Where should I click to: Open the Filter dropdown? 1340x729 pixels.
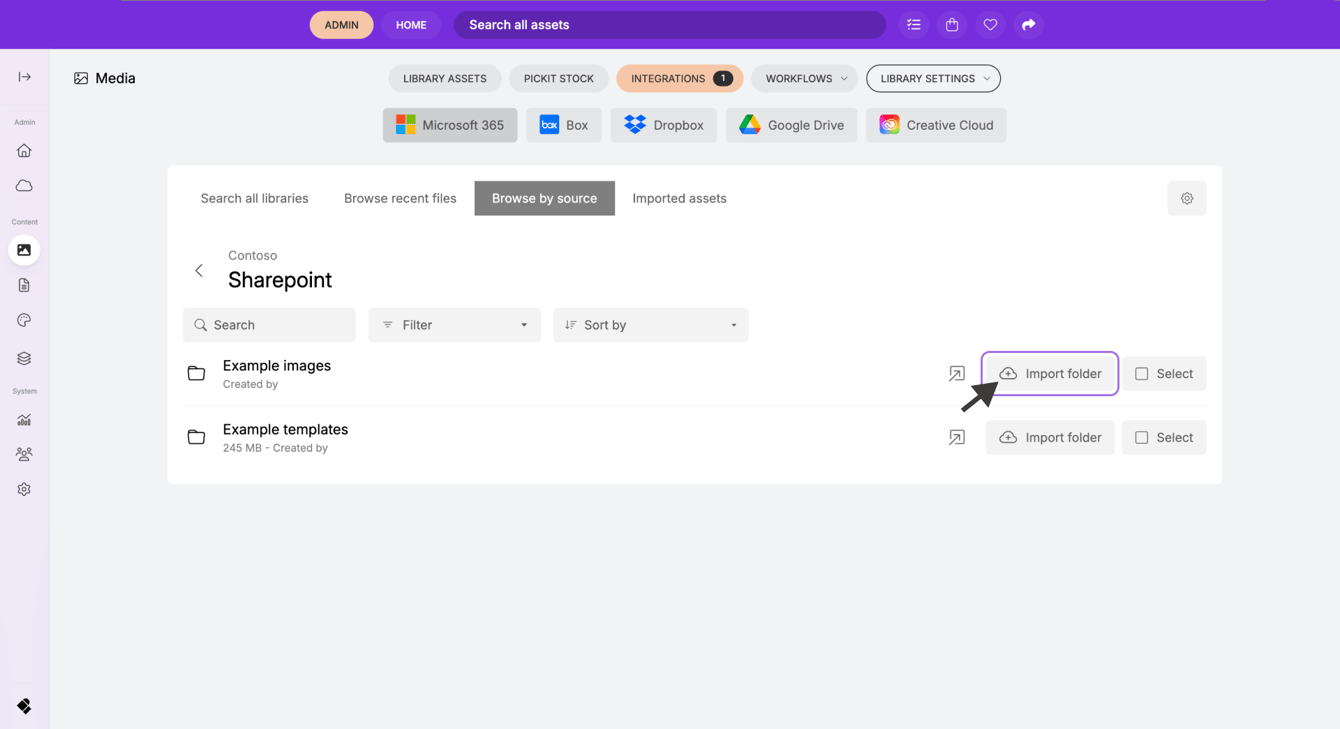click(454, 325)
